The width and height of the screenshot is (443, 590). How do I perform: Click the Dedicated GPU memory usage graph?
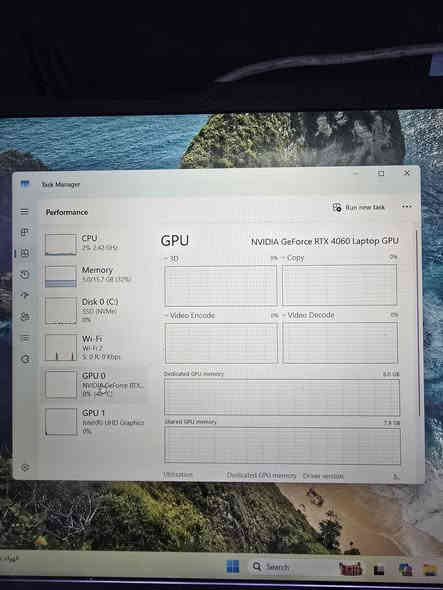282,397
